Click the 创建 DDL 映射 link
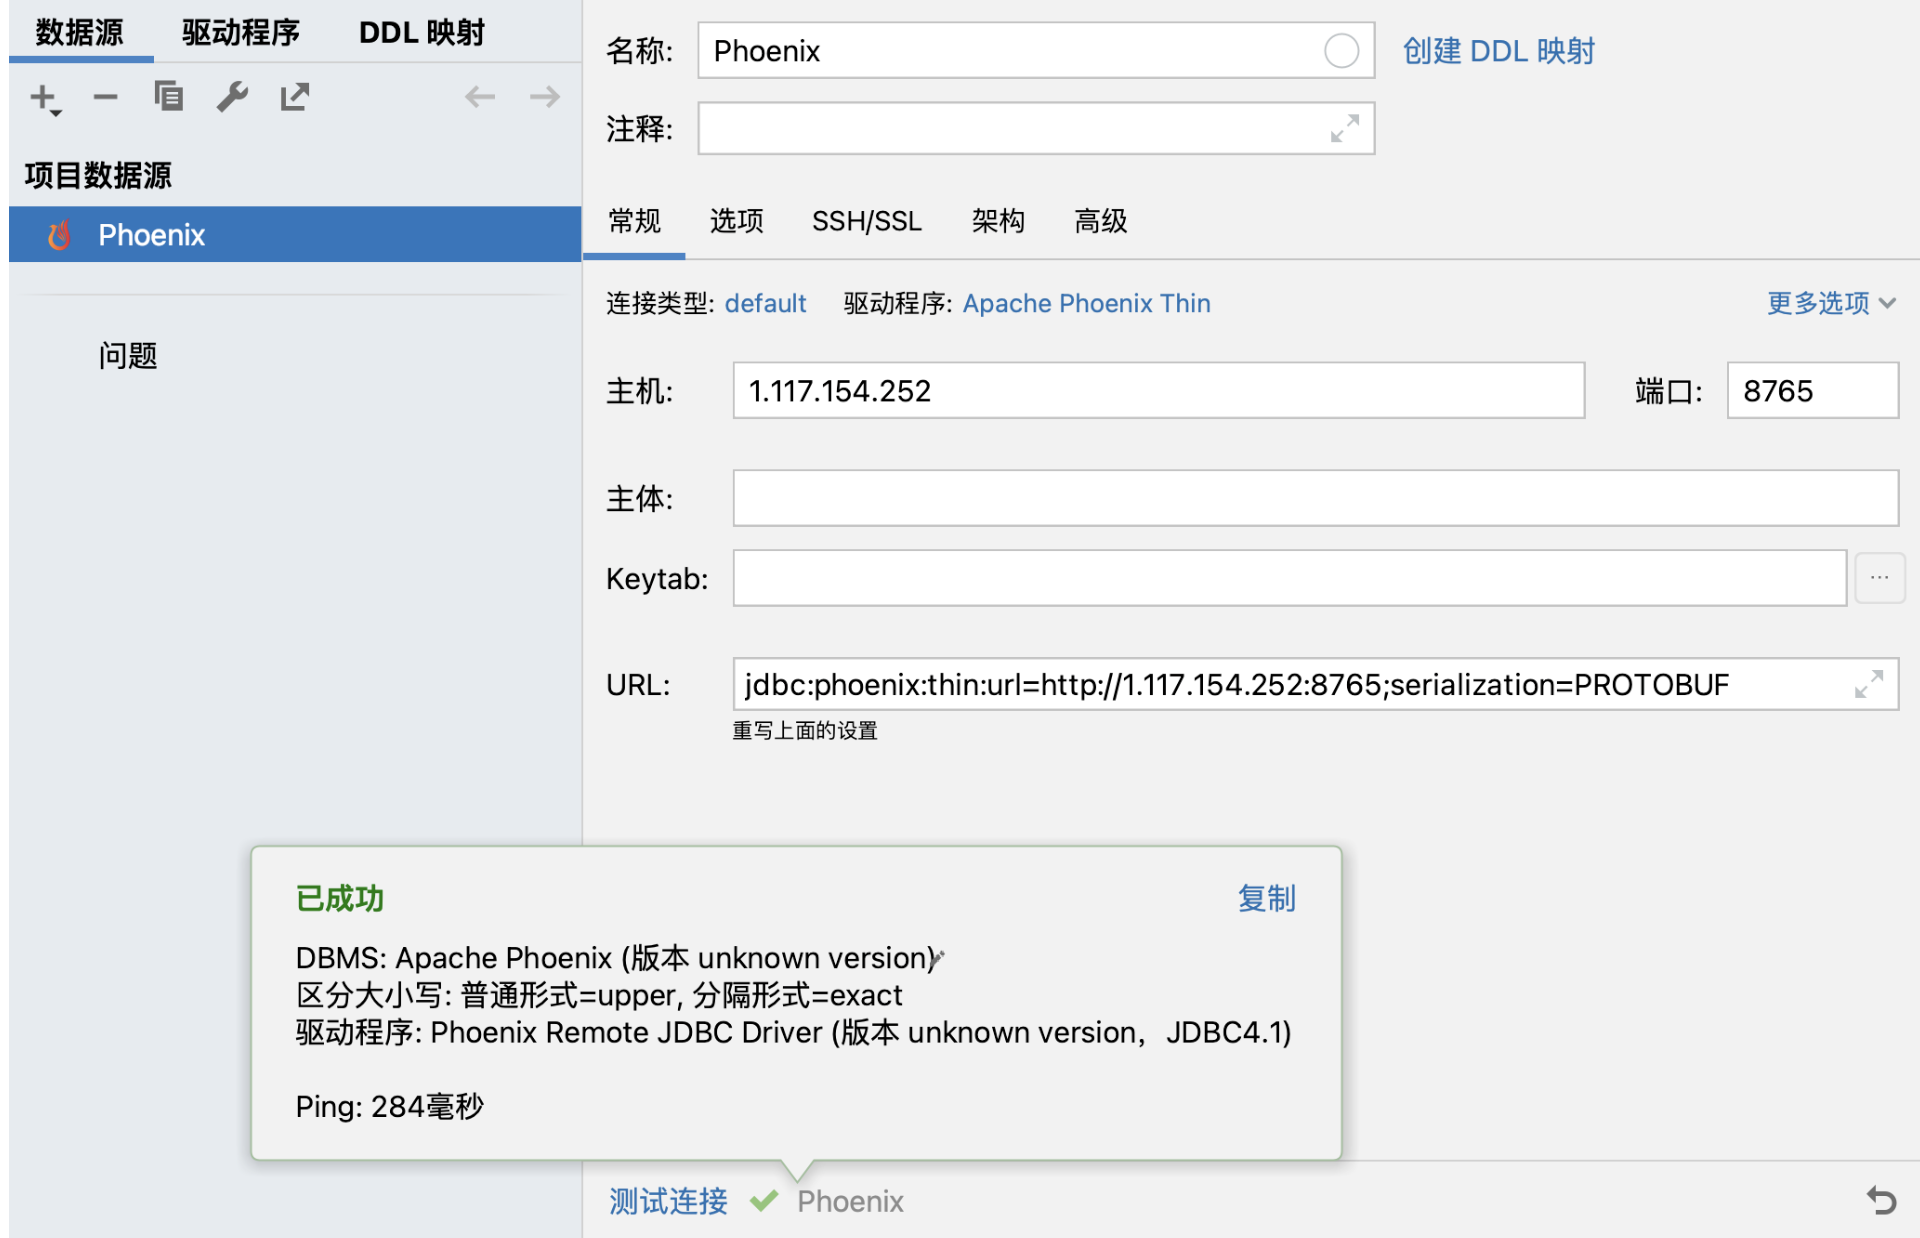The width and height of the screenshot is (1920, 1238). [1498, 51]
